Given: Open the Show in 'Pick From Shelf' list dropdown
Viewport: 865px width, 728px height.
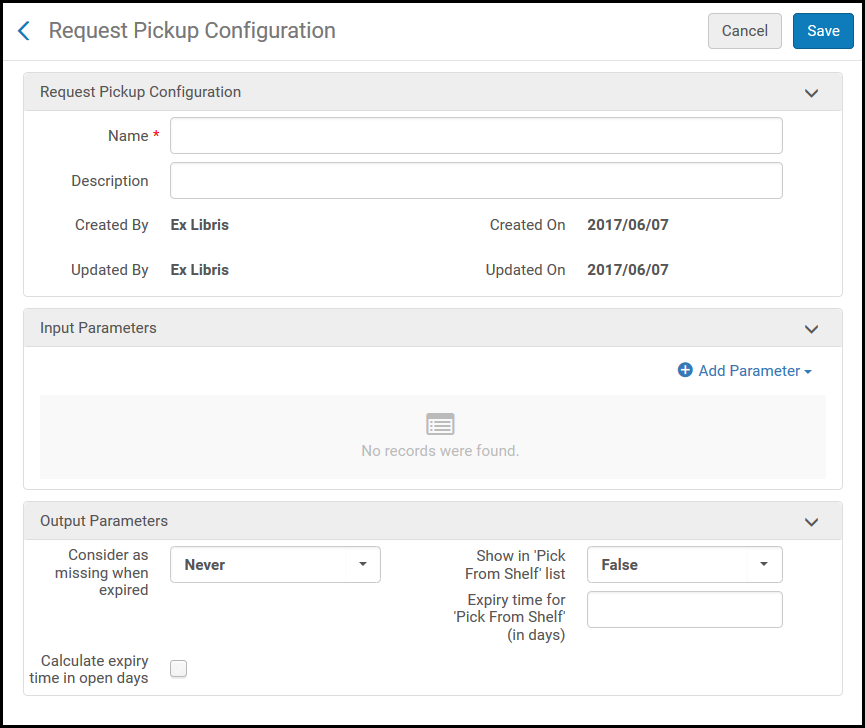Looking at the screenshot, I should pos(684,565).
